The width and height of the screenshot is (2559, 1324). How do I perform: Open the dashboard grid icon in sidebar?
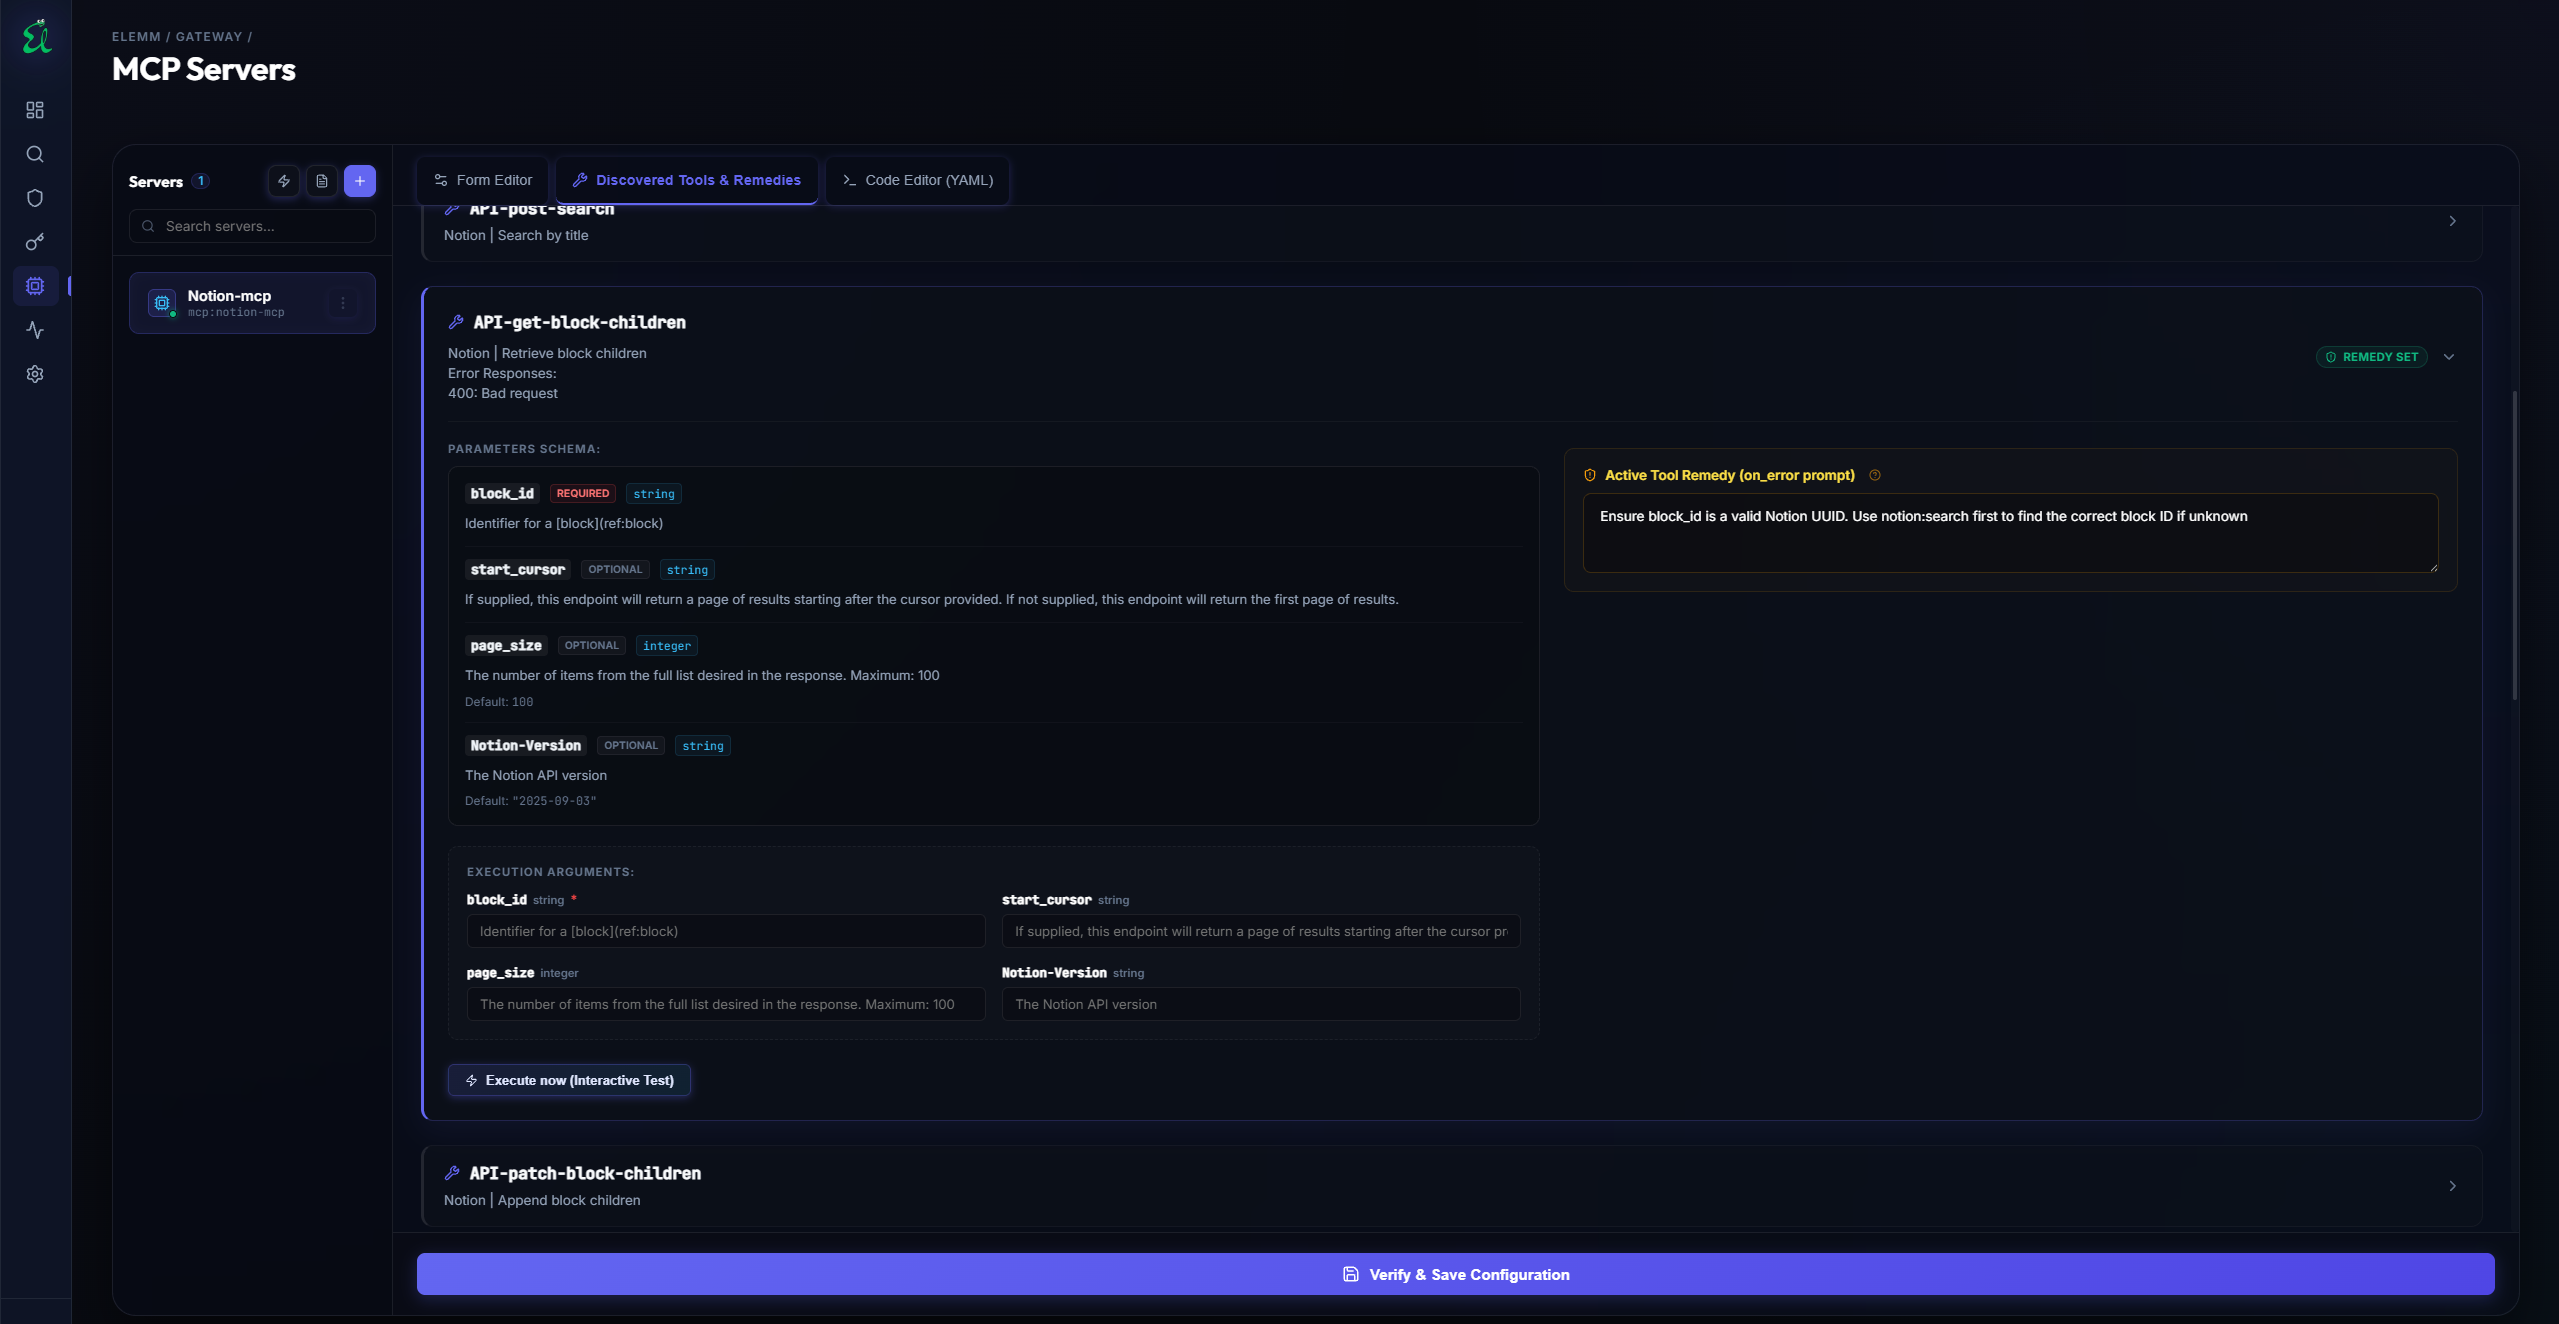35,110
